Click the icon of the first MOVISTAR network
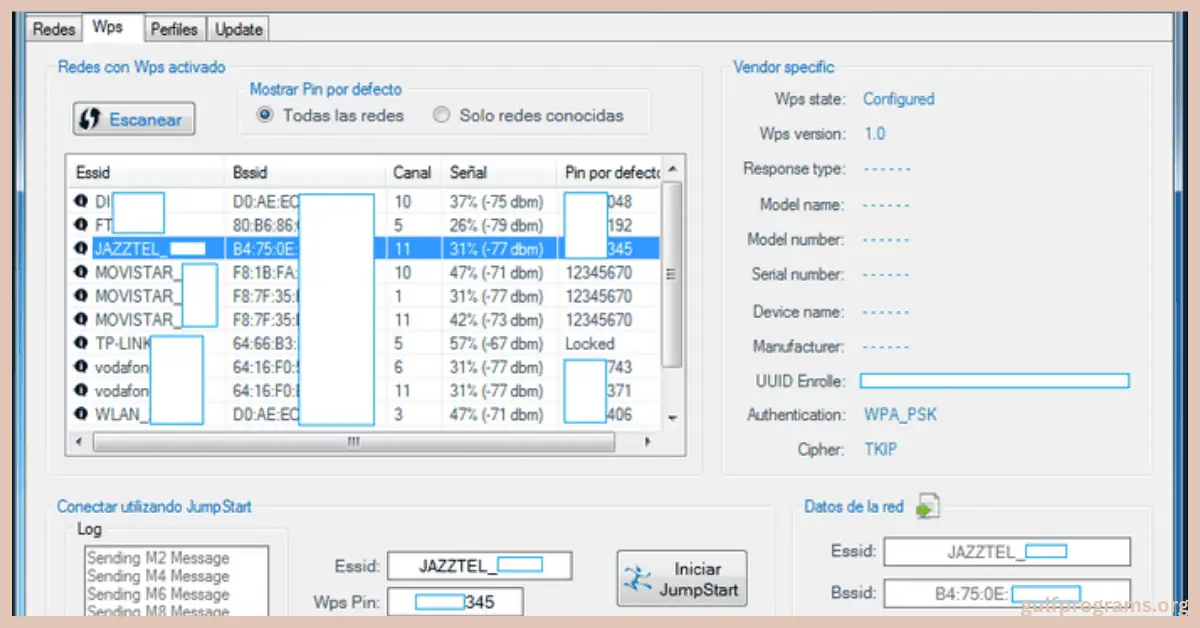 81,272
